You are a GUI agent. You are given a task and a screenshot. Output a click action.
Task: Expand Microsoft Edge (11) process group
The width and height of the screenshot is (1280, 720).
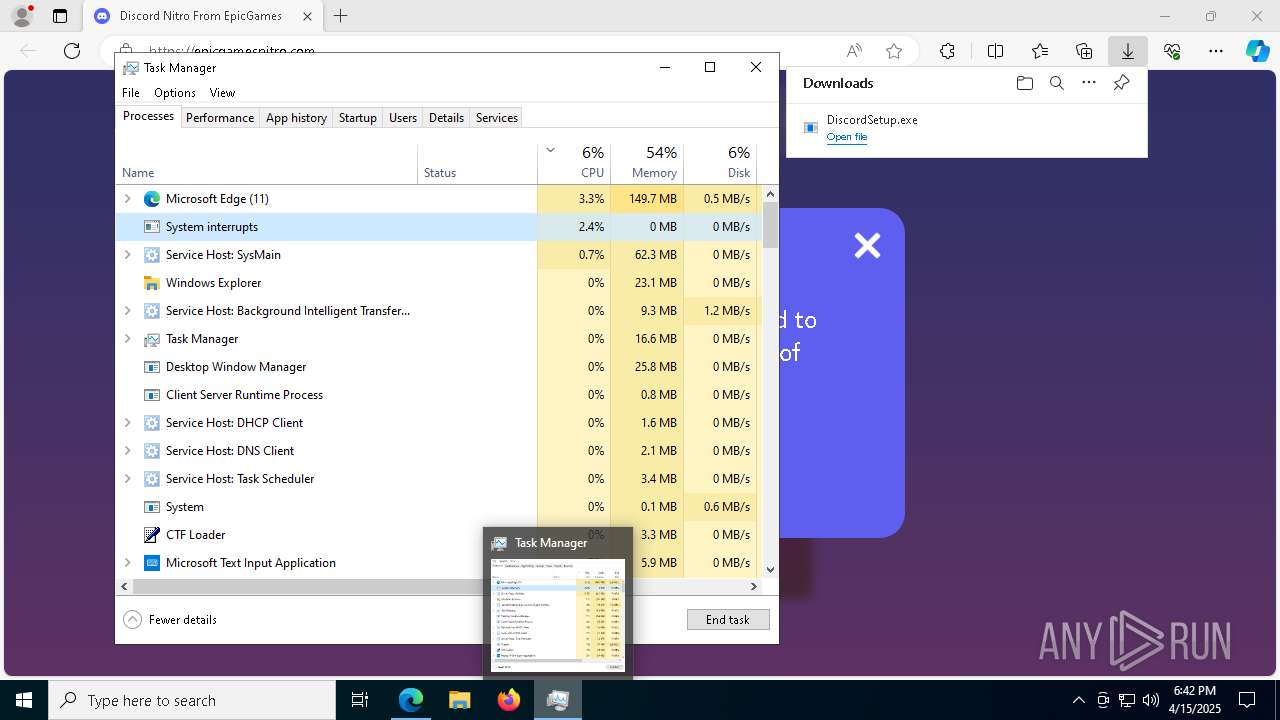127,199
